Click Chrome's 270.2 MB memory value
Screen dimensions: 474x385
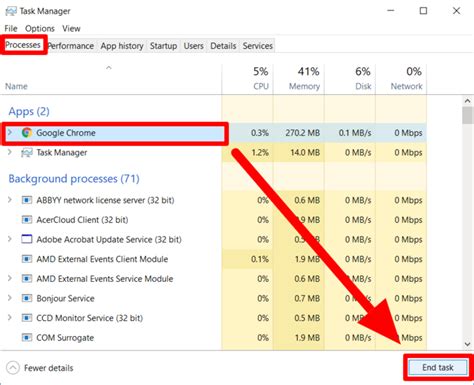tap(303, 133)
